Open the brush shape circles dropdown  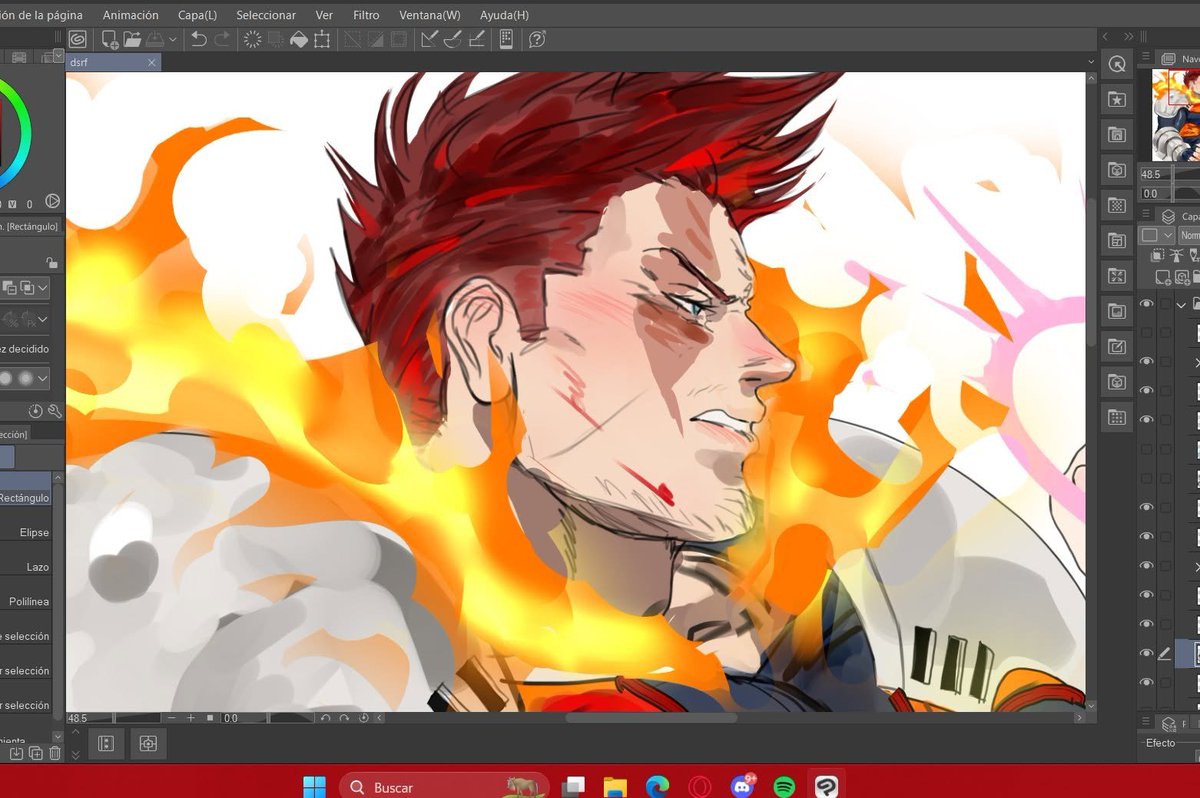click(43, 379)
